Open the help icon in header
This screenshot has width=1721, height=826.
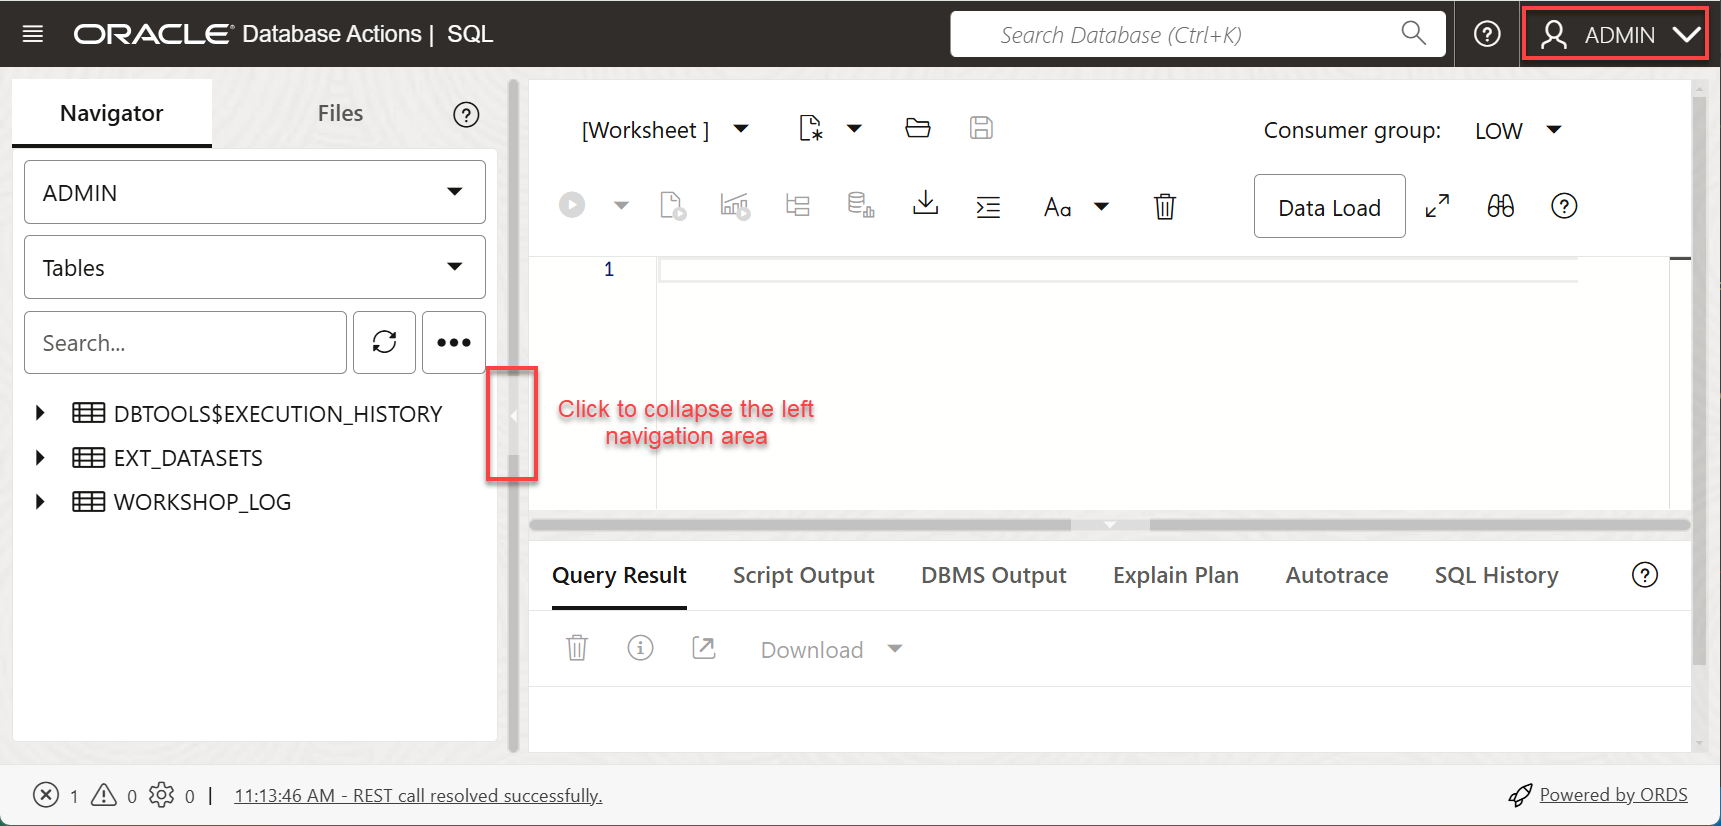point(1487,34)
